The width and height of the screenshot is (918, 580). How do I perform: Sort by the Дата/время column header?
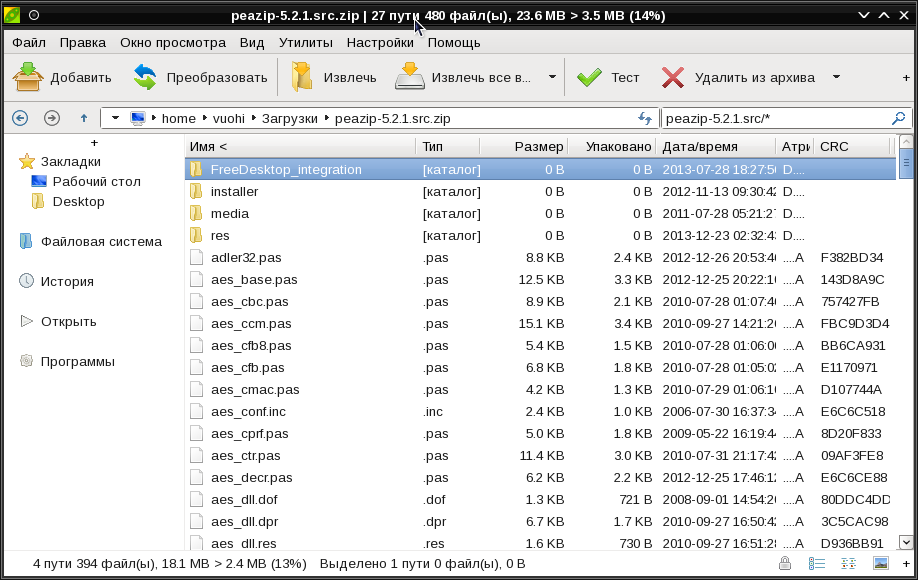click(x=715, y=146)
